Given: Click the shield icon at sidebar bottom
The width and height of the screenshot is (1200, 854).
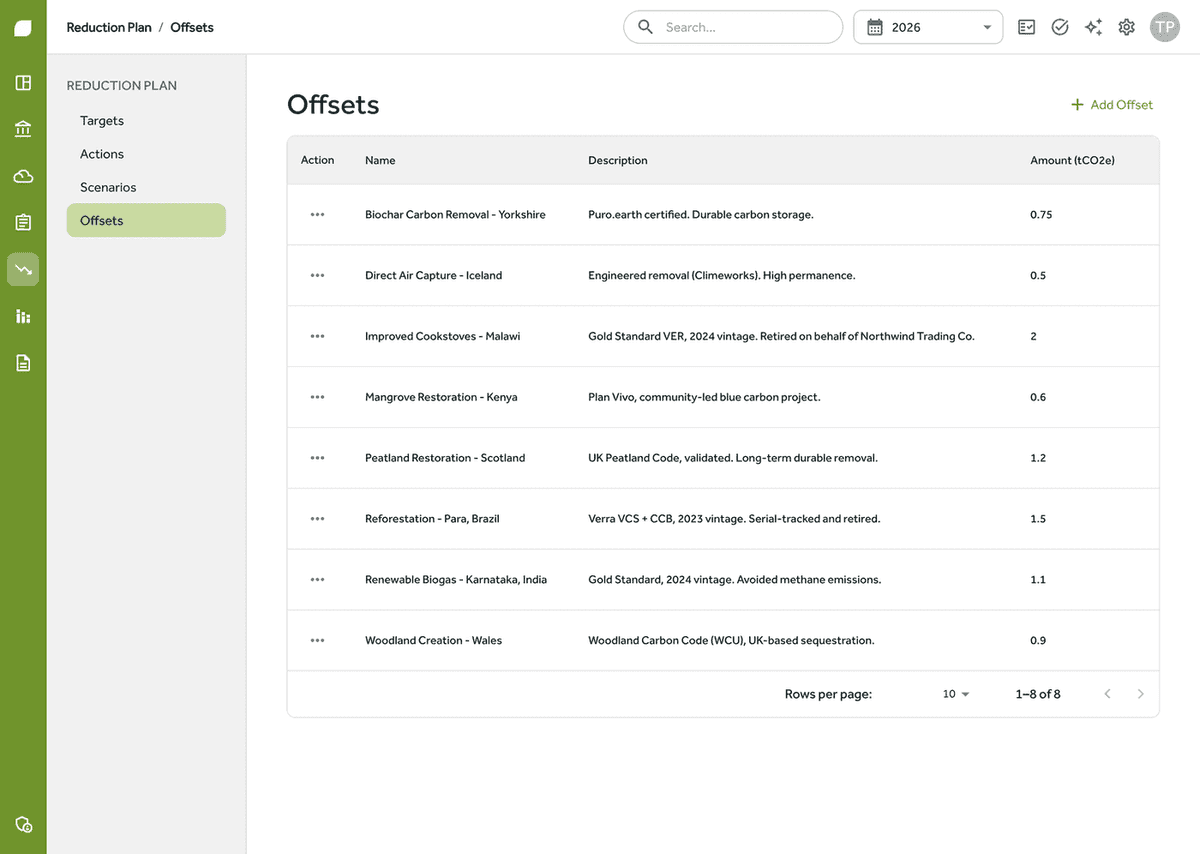Looking at the screenshot, I should (x=23, y=824).
